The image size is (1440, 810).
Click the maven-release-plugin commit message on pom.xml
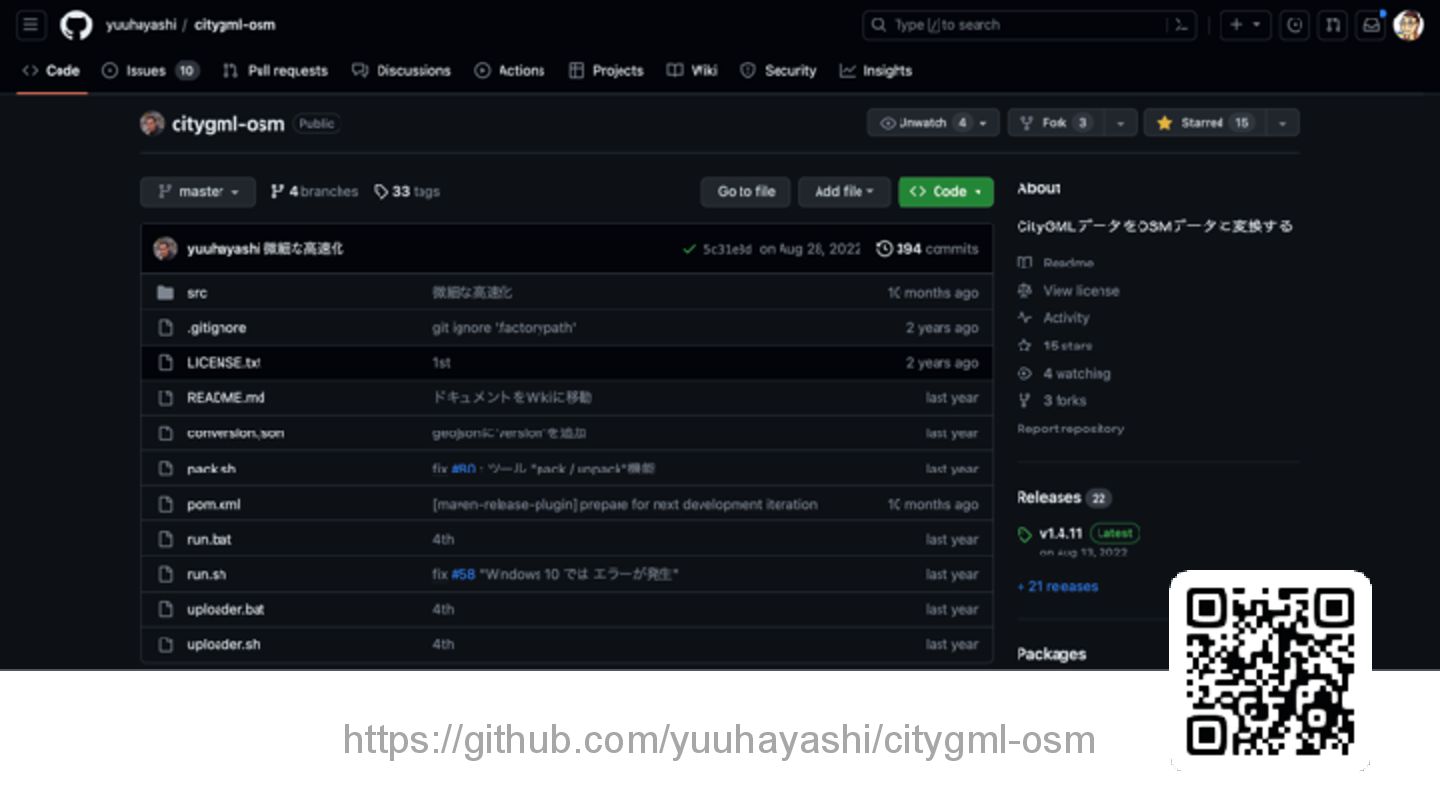[625, 505]
